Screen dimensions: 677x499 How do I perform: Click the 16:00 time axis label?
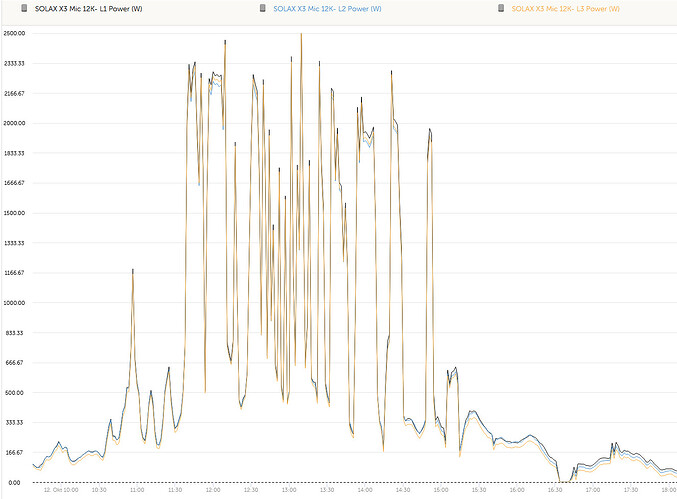point(517,490)
